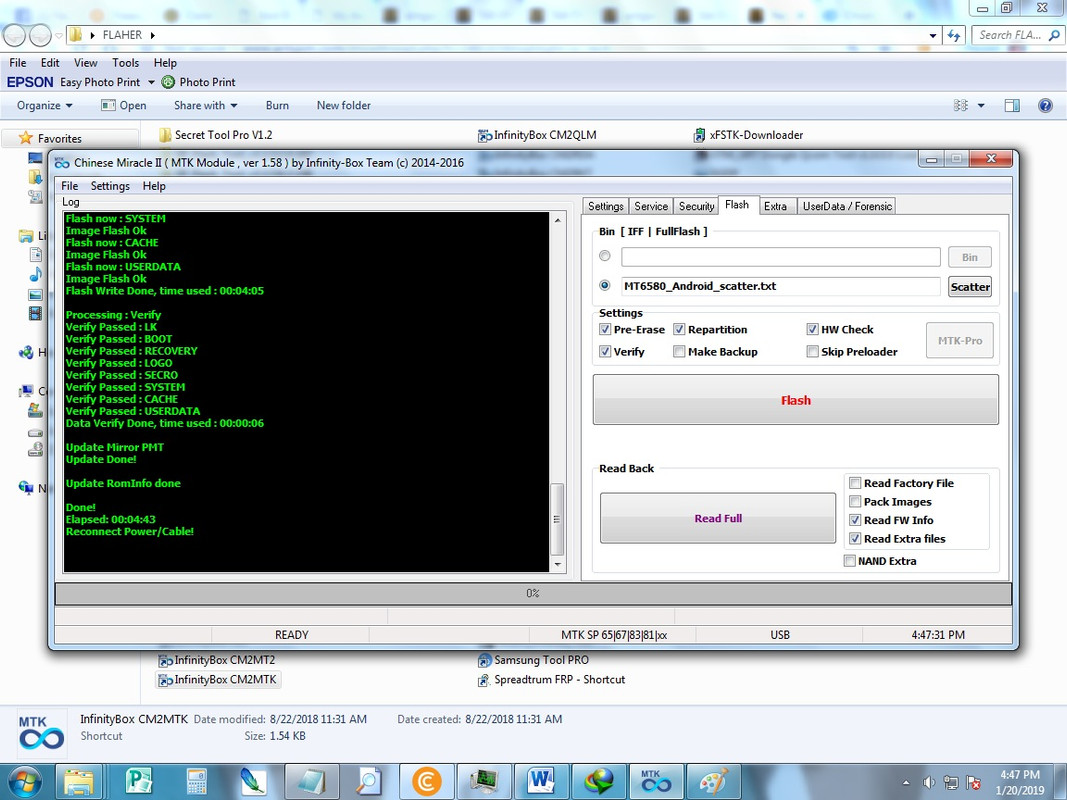Uncheck Read FW Info checkbox
This screenshot has height=800, width=1067.
click(x=855, y=520)
